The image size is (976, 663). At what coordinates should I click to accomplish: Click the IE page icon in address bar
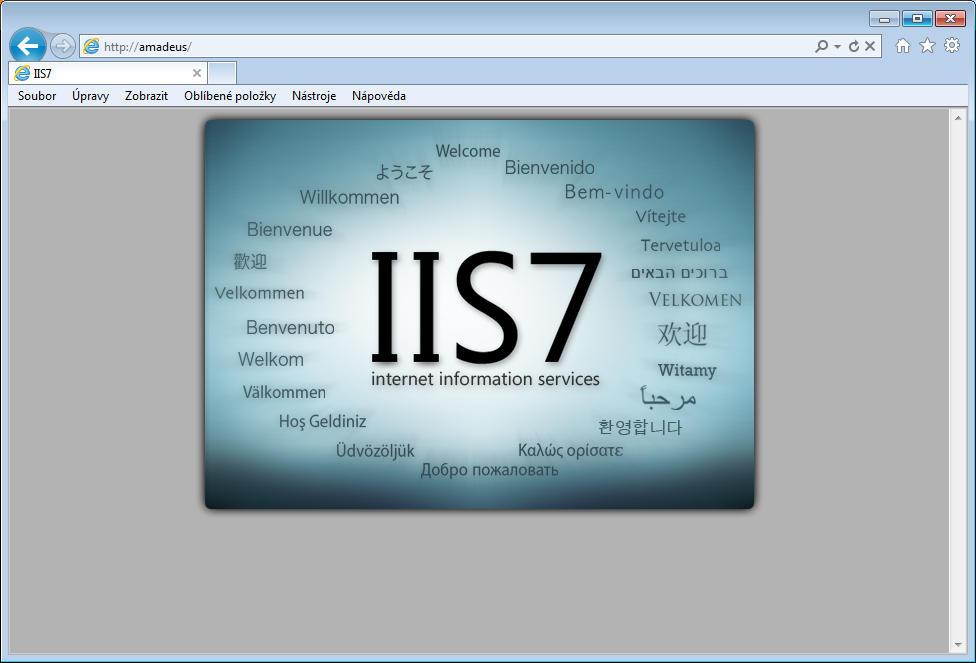click(x=92, y=47)
